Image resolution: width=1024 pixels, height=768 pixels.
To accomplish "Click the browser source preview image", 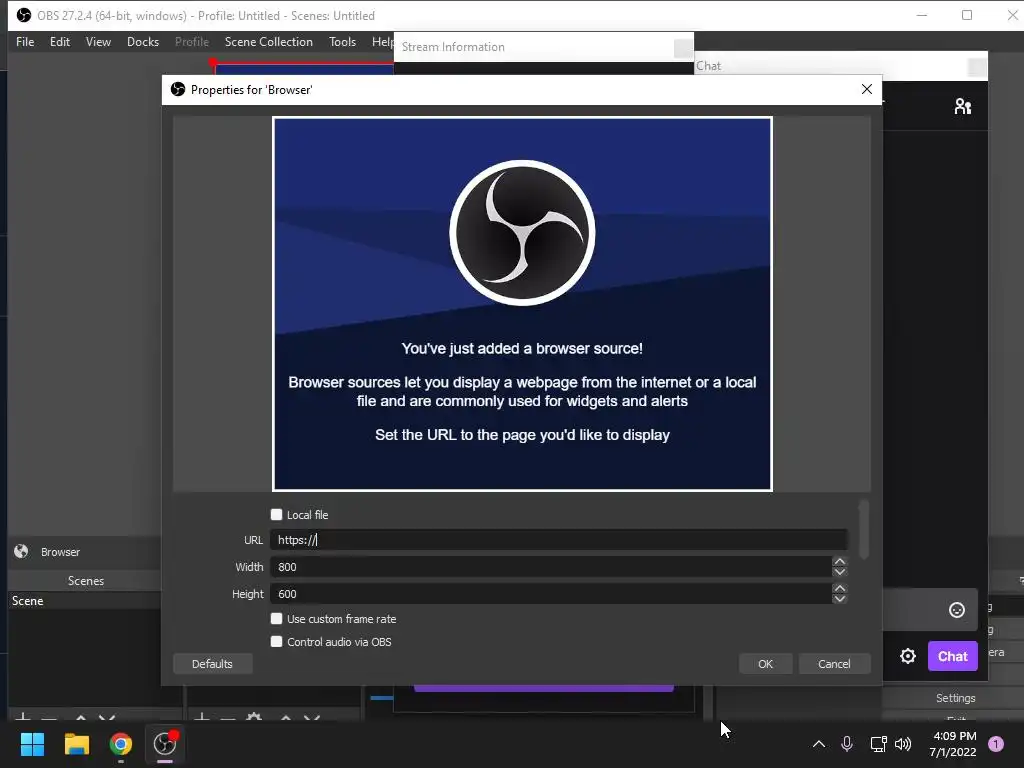I will (522, 304).
